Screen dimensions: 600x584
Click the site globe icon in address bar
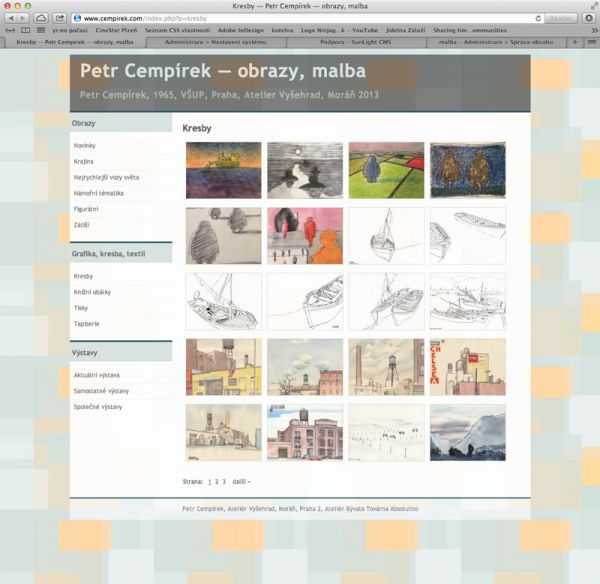pyautogui.click(x=77, y=18)
